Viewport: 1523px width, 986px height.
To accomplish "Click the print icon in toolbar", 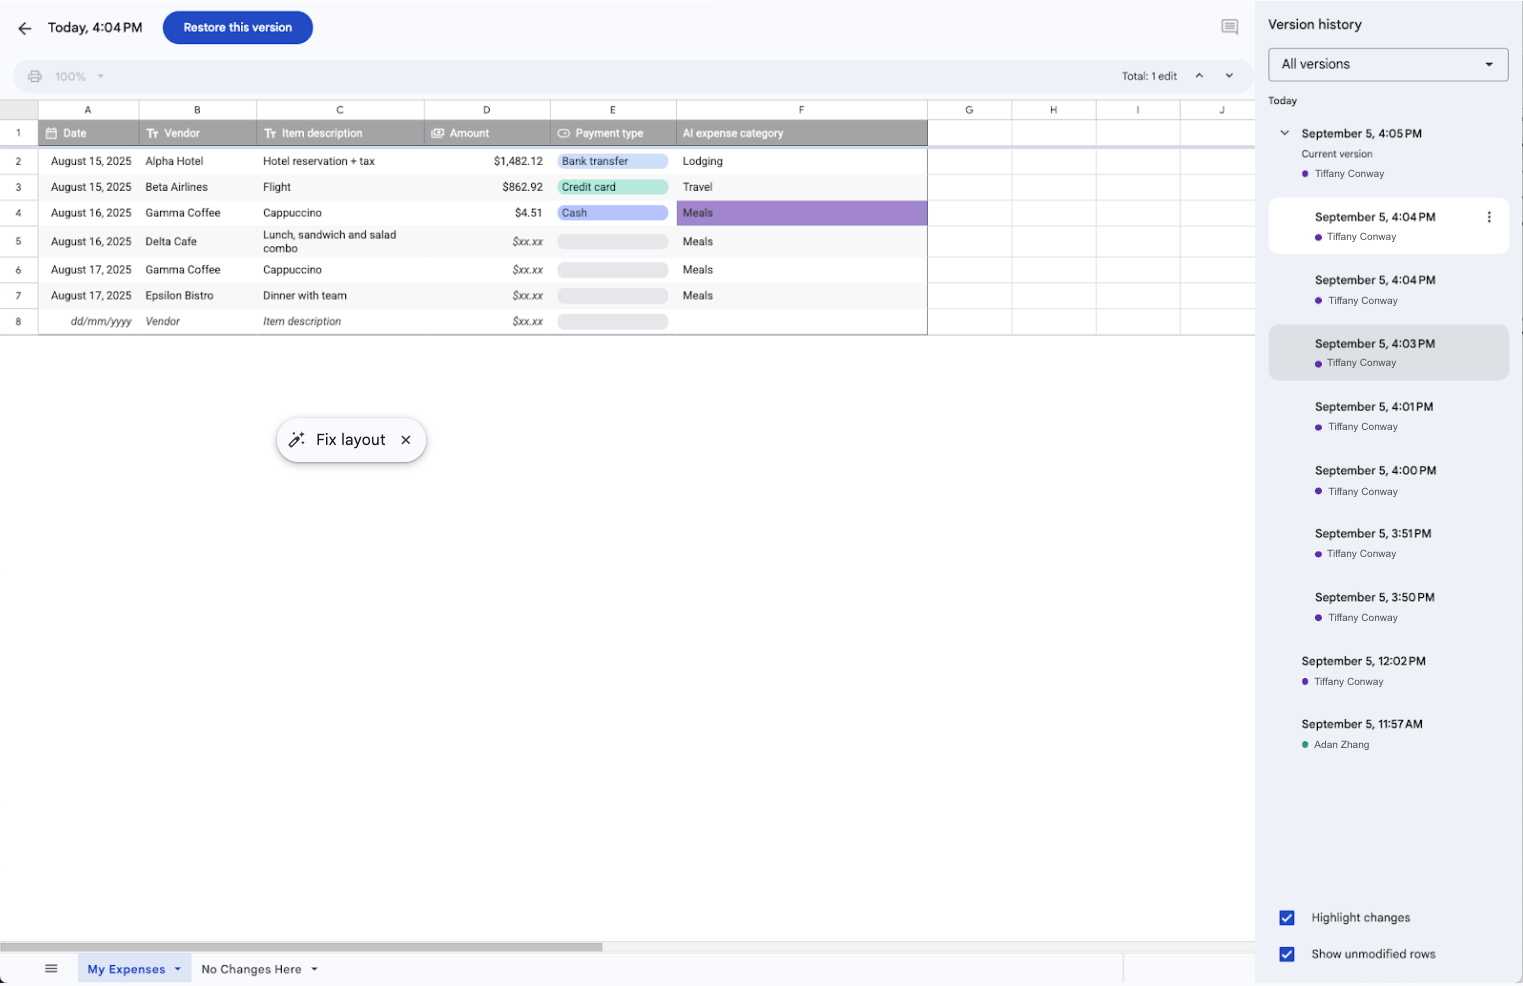I will [x=35, y=76].
